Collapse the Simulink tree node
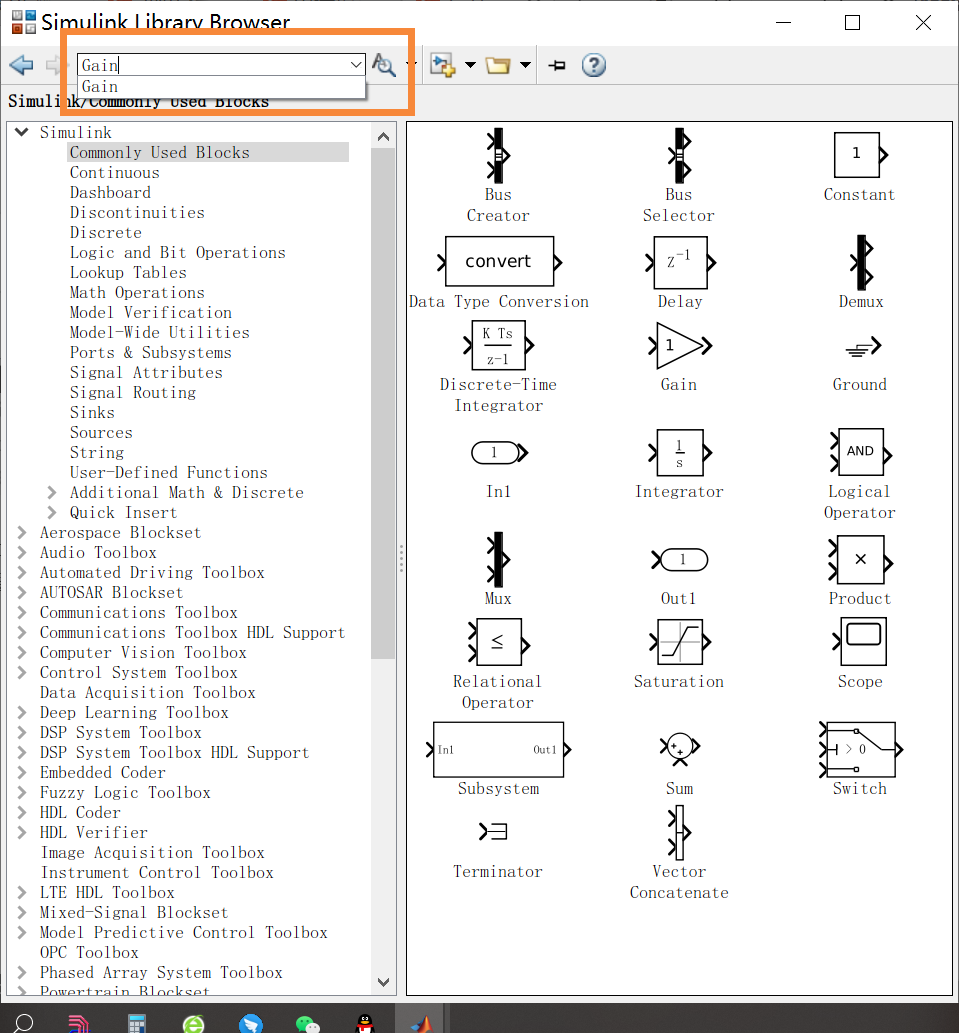 click(x=22, y=132)
